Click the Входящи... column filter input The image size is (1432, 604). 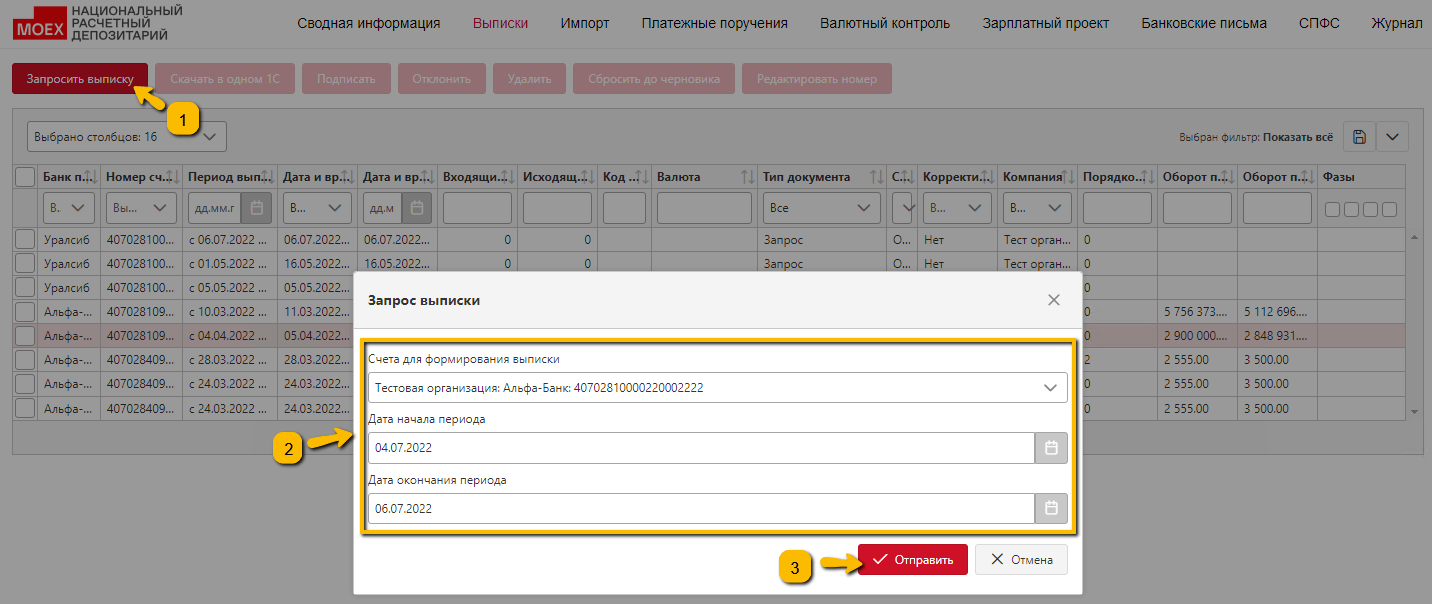(x=477, y=208)
